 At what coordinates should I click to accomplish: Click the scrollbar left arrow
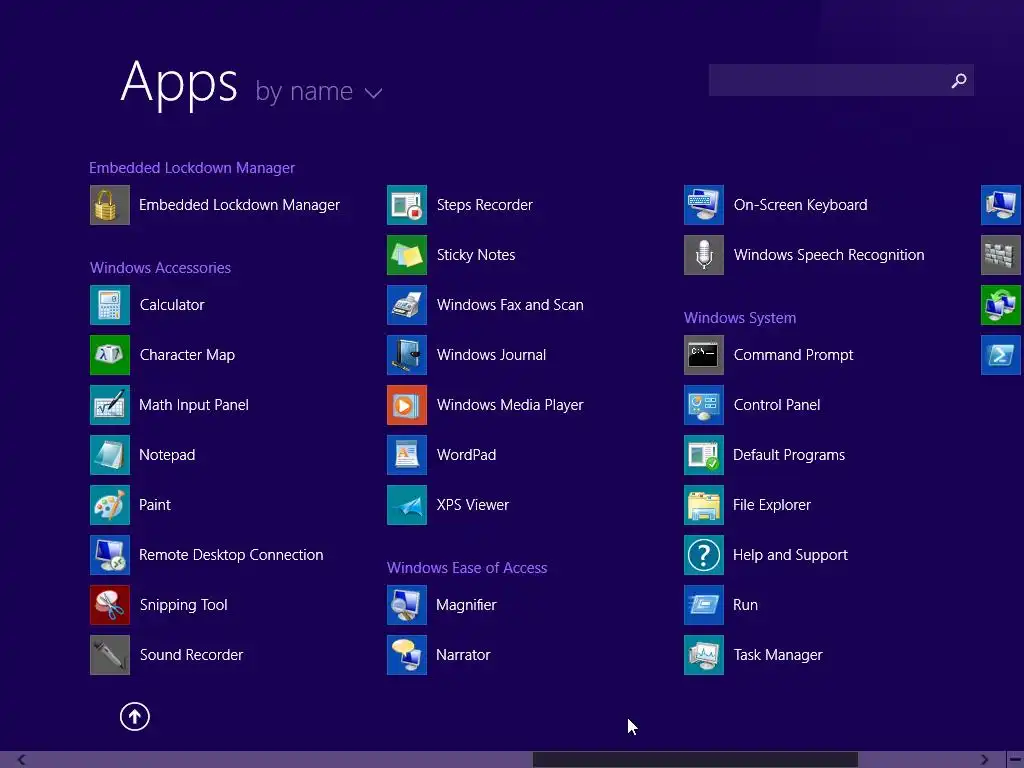click(22, 760)
